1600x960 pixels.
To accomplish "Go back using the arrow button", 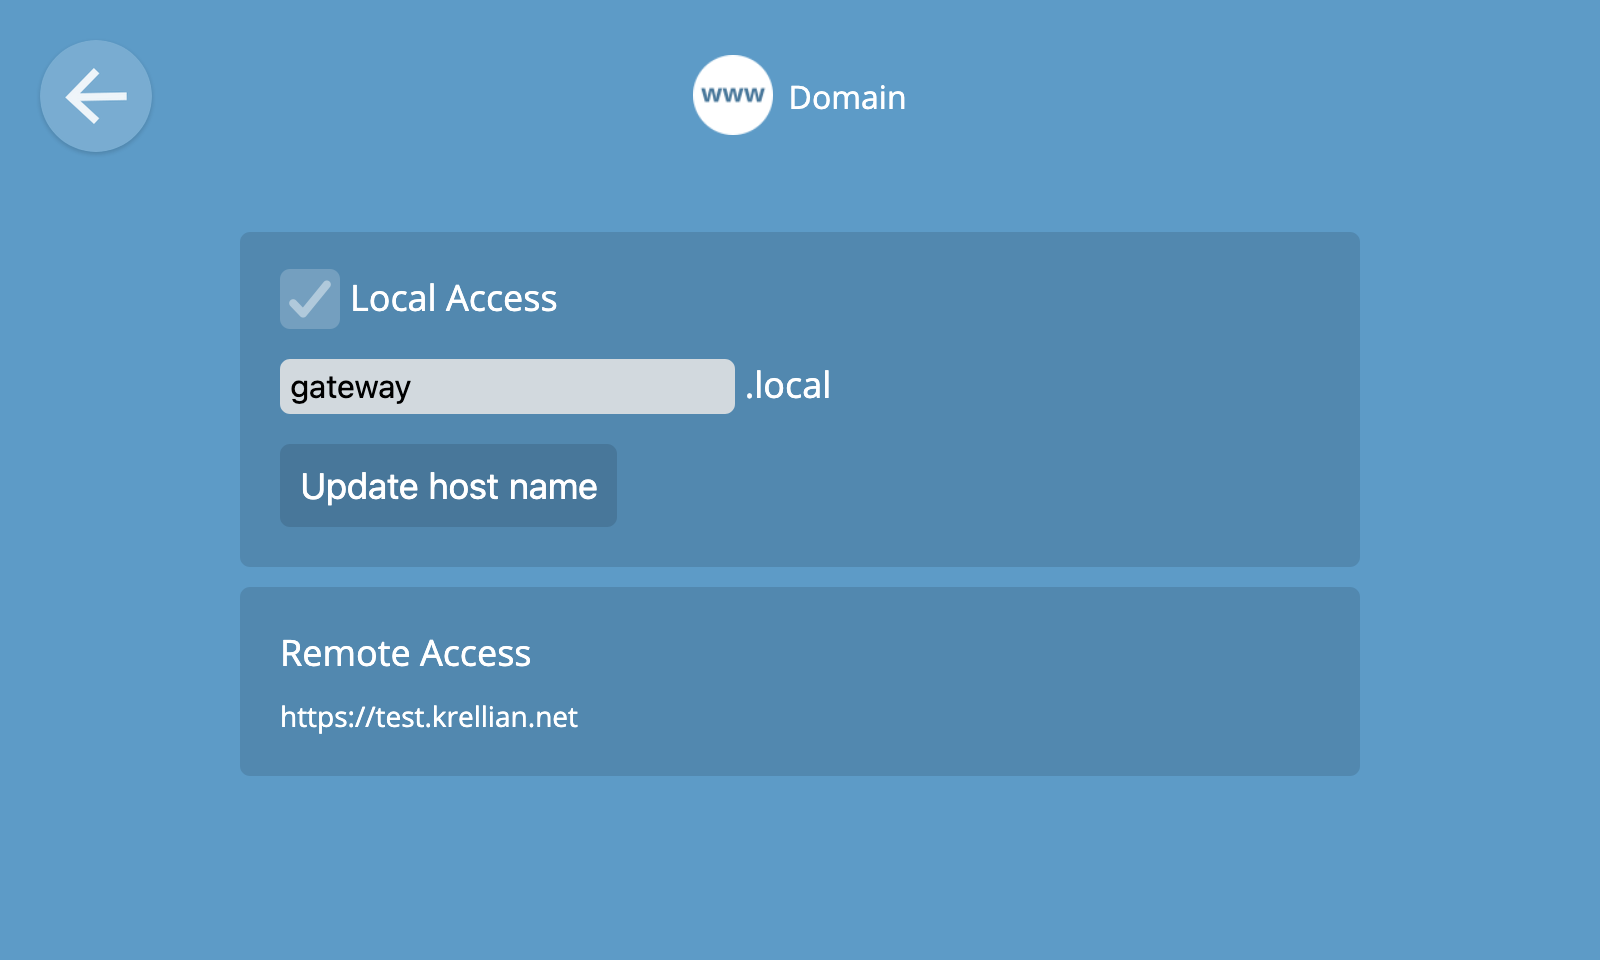I will pyautogui.click(x=96, y=96).
